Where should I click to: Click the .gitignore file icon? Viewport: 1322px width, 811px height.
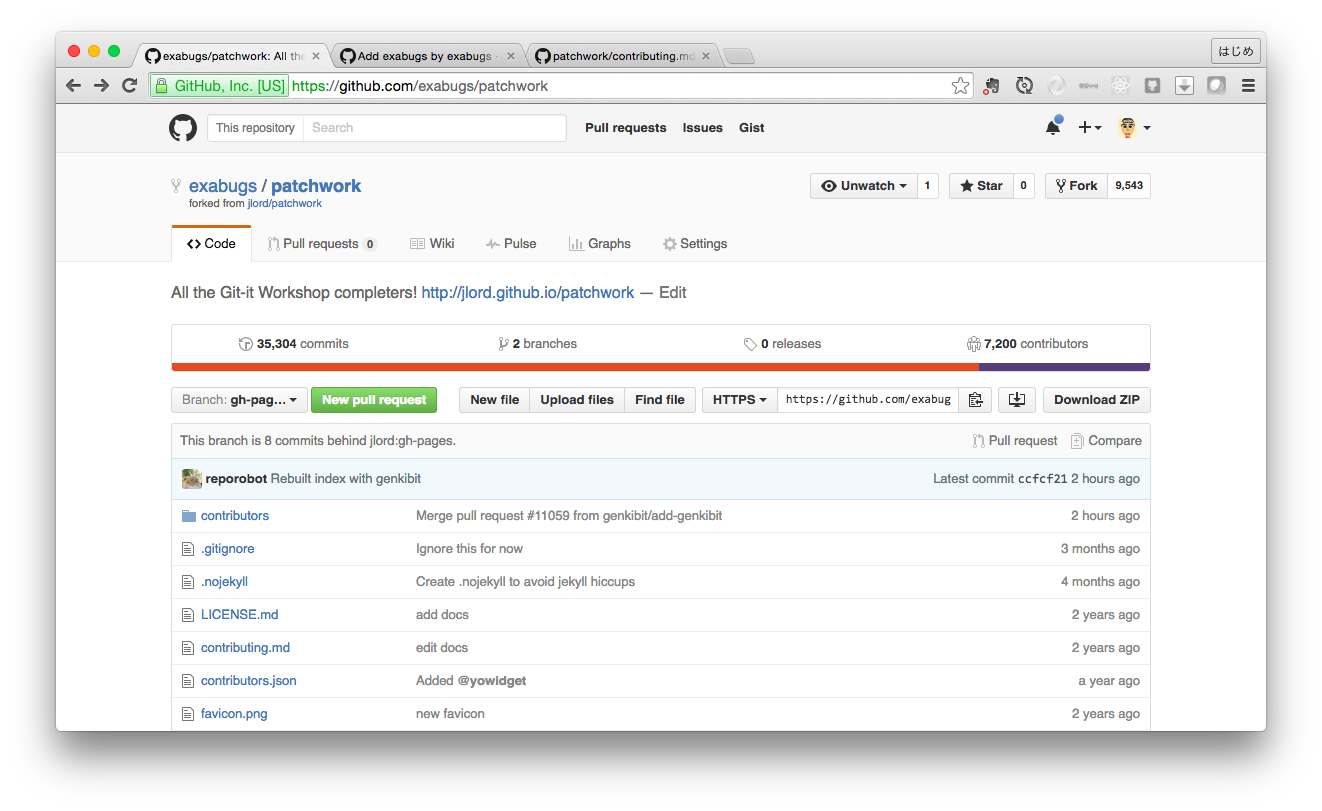(188, 549)
